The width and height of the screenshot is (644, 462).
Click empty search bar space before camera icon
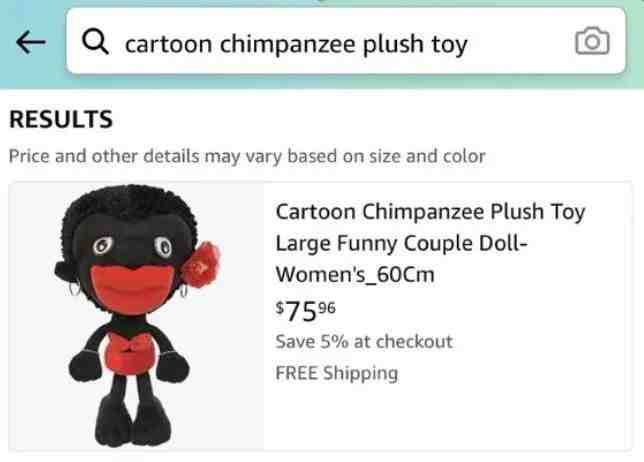click(520, 42)
